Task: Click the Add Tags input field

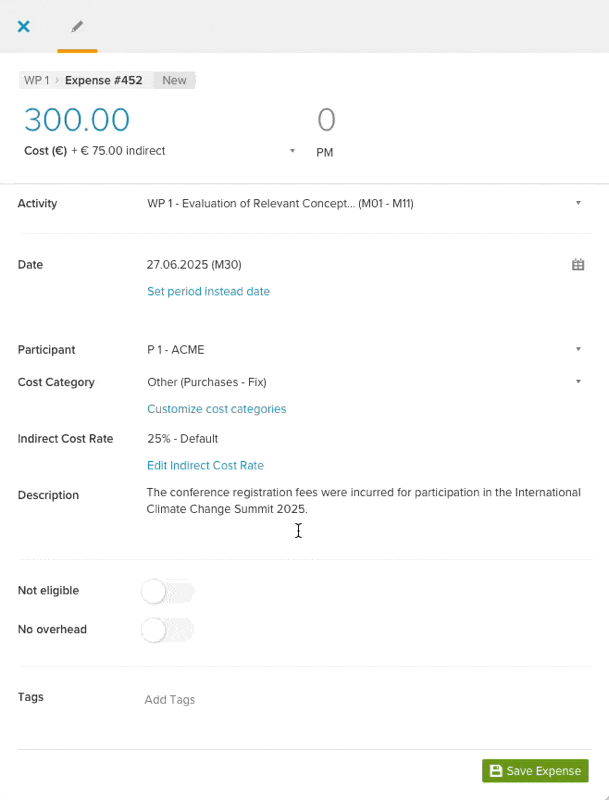Action: [364, 699]
